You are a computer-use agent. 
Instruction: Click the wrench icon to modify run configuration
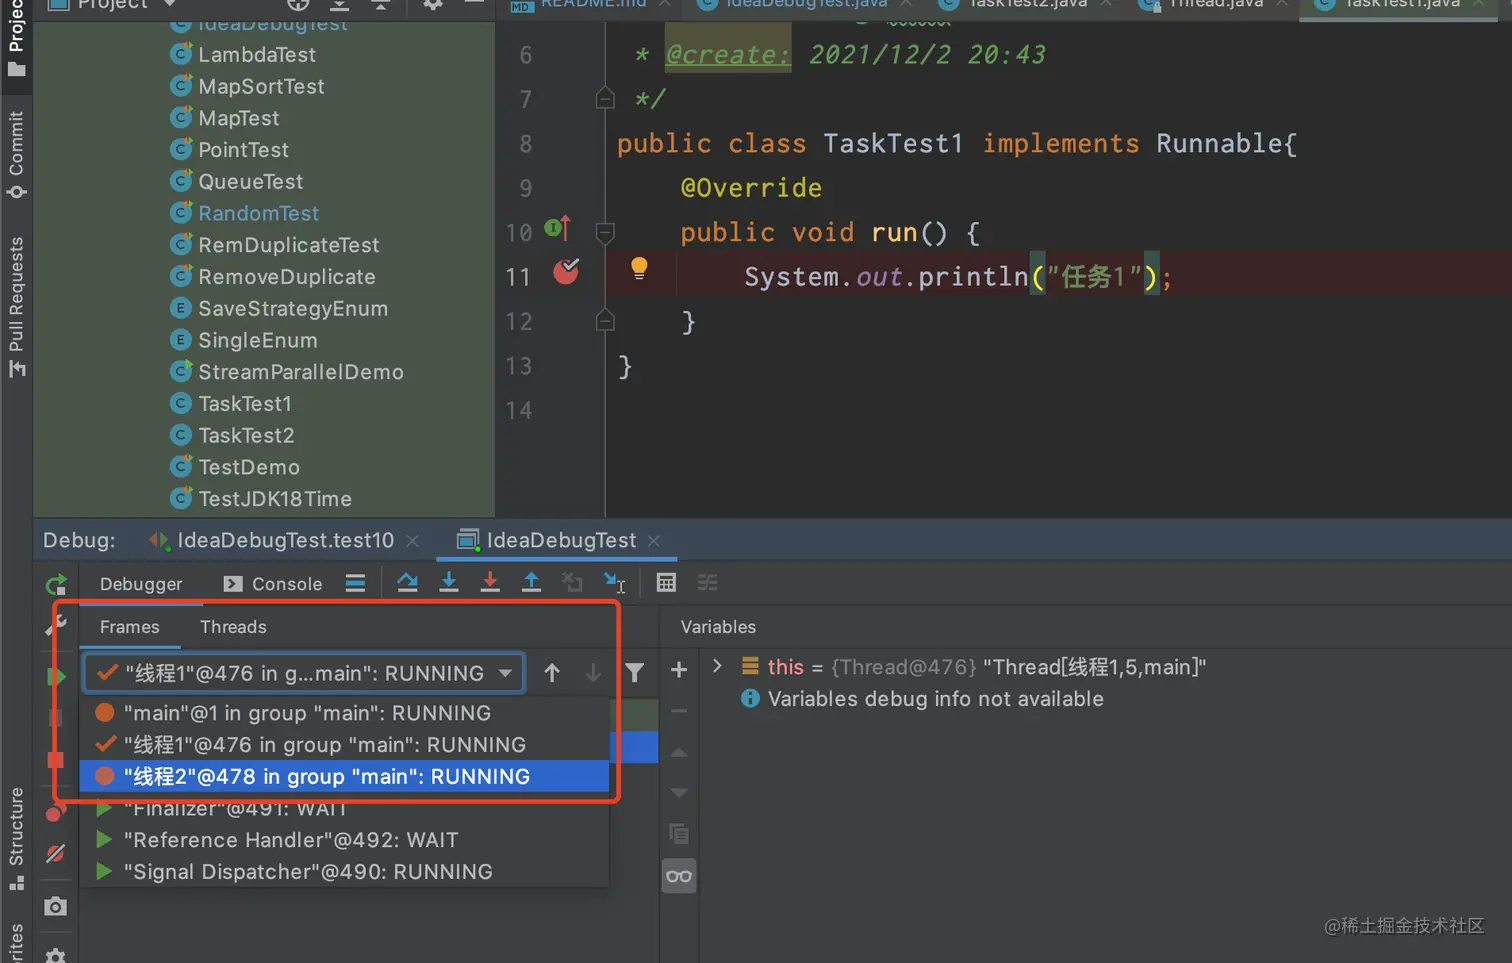pos(56,625)
